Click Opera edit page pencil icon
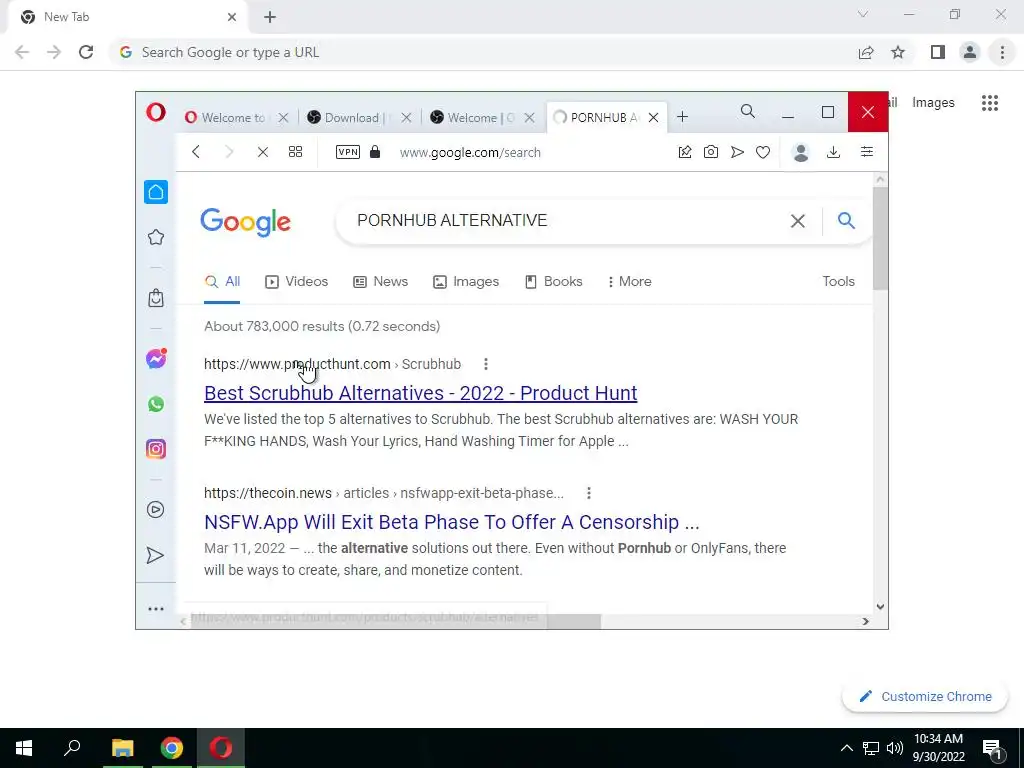 pos(684,152)
